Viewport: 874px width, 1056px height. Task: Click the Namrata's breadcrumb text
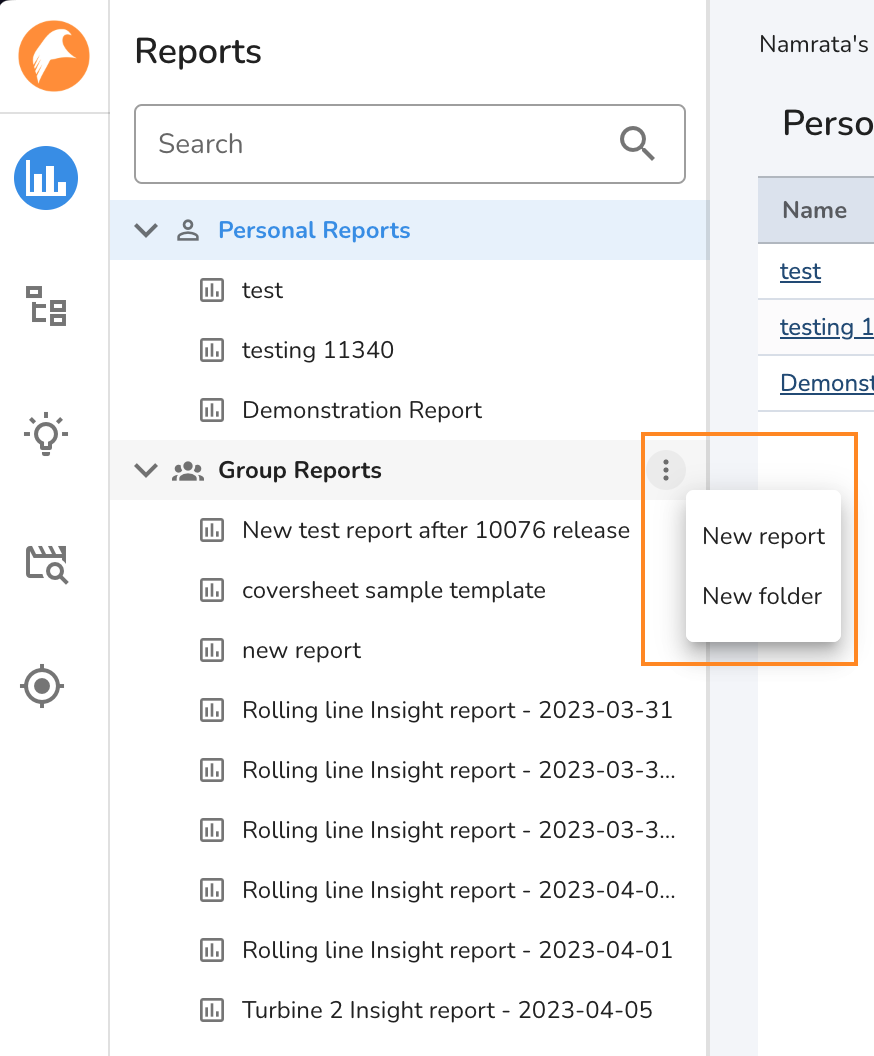coord(813,44)
